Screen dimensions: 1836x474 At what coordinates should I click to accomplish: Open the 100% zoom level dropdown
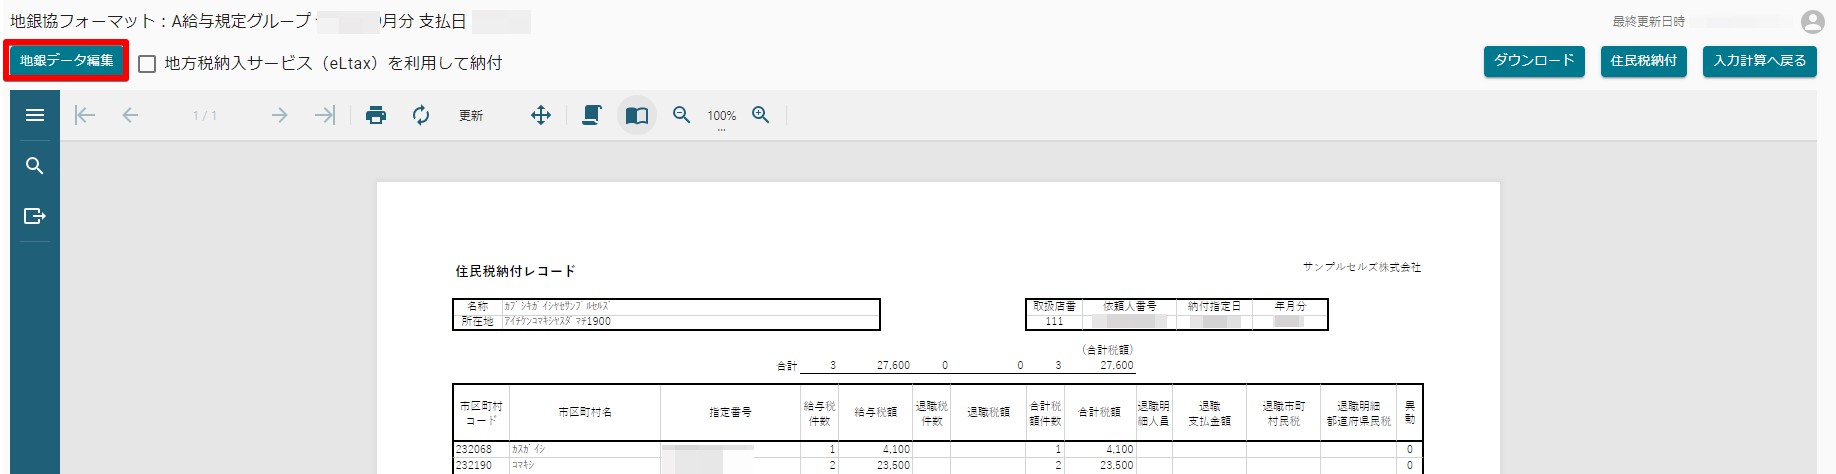tap(721, 117)
